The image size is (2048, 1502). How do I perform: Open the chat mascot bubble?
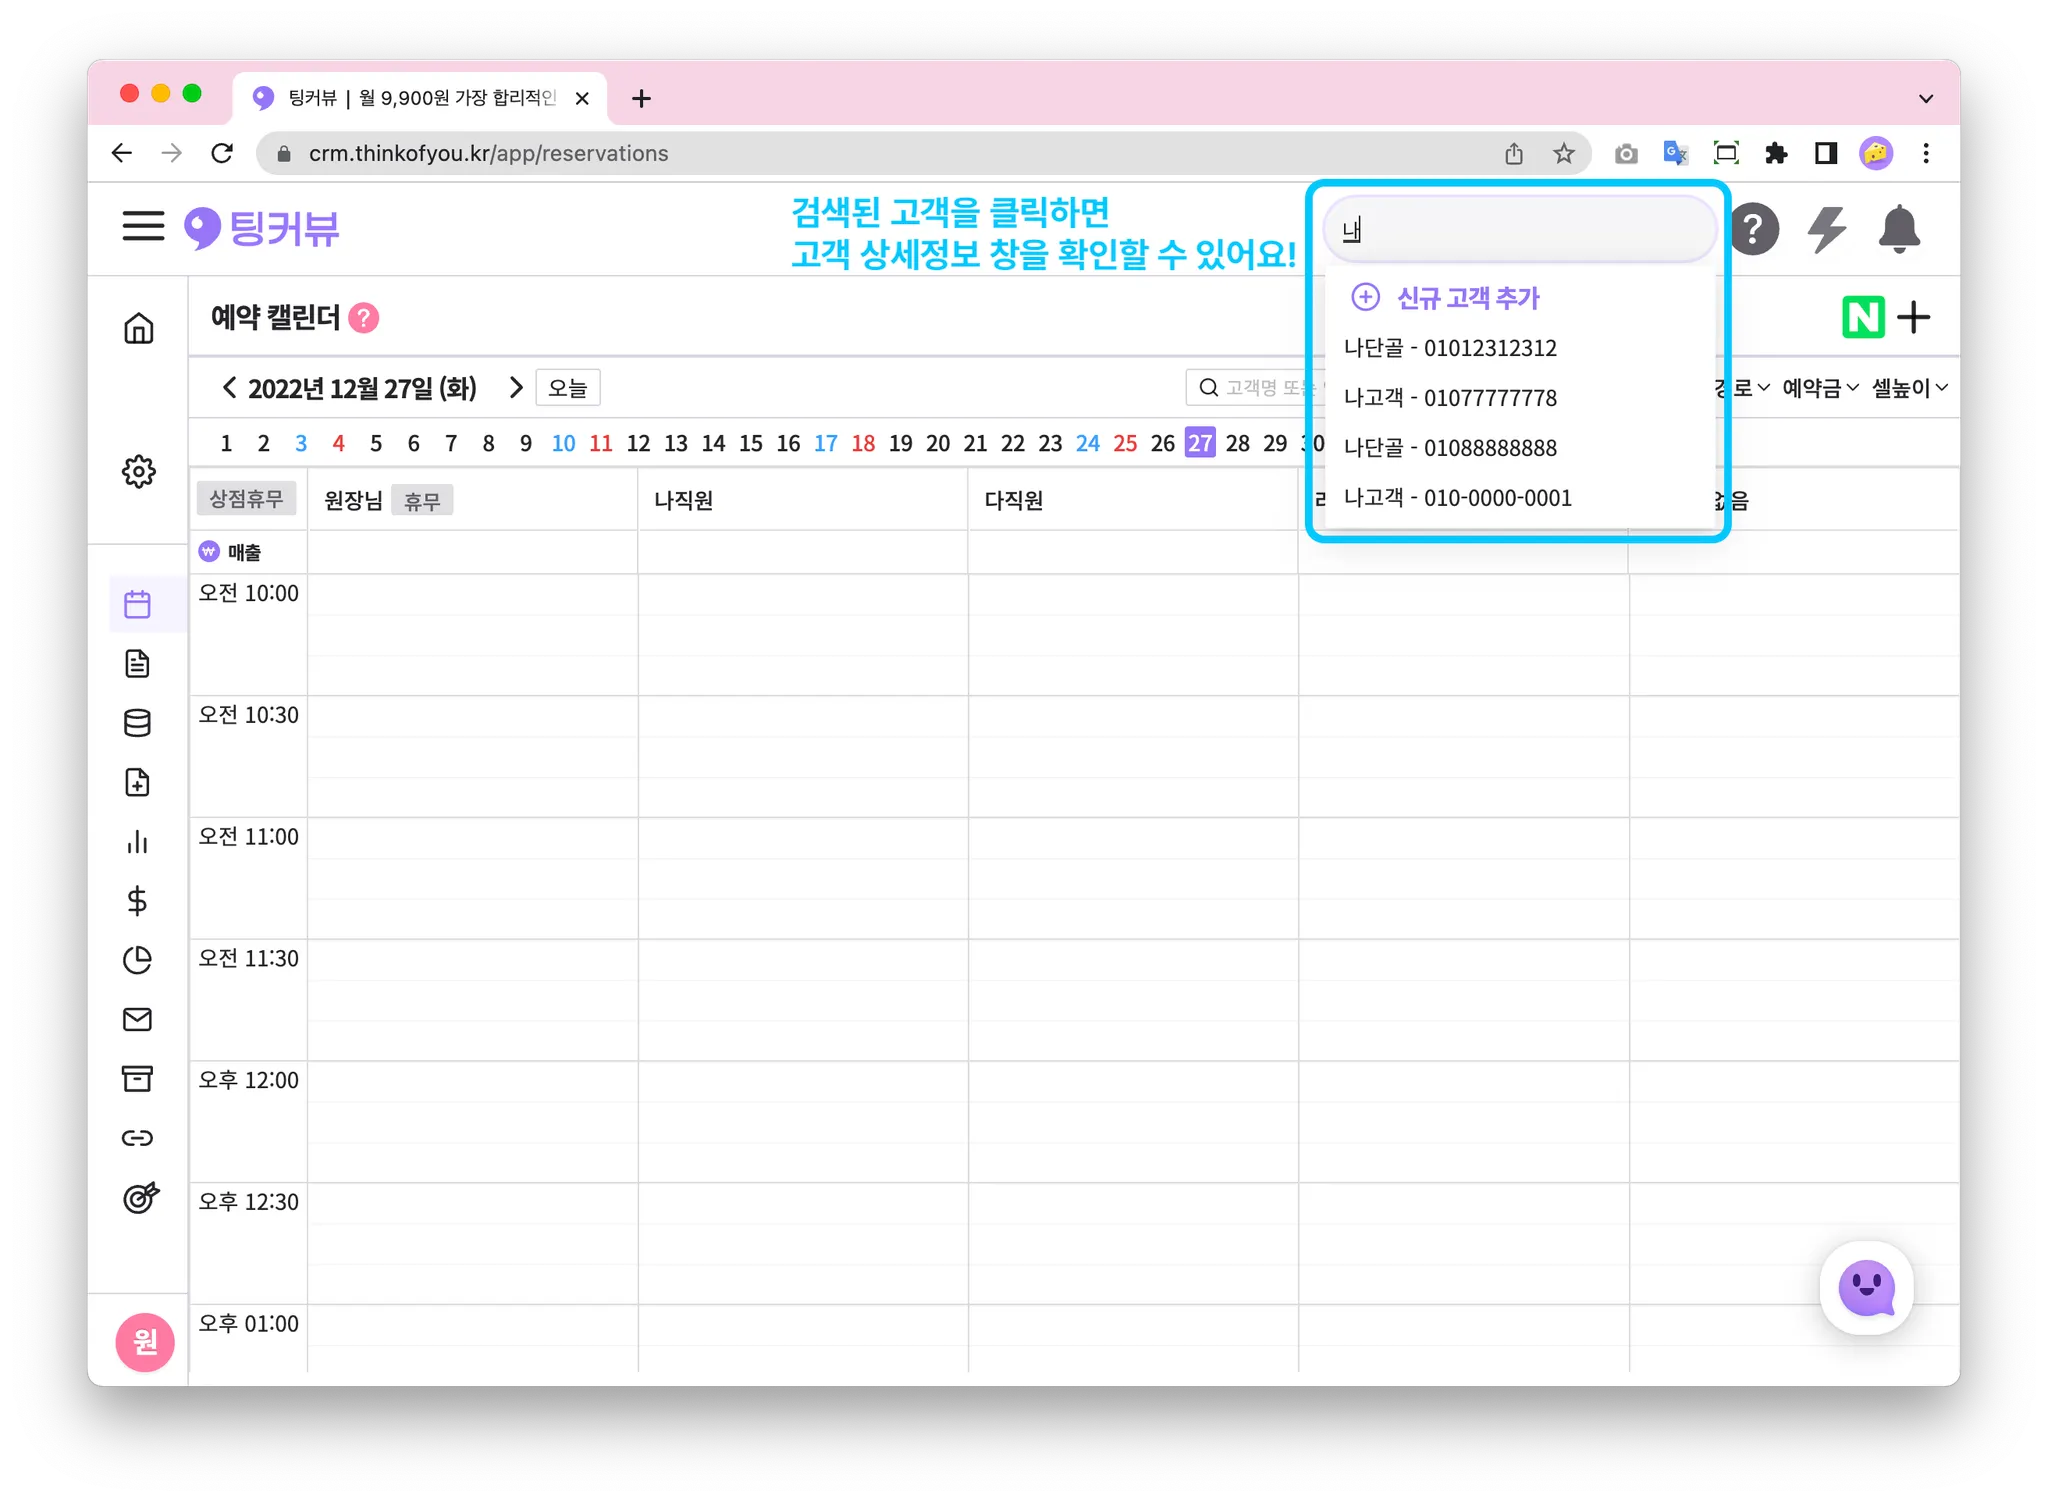pyautogui.click(x=1866, y=1288)
